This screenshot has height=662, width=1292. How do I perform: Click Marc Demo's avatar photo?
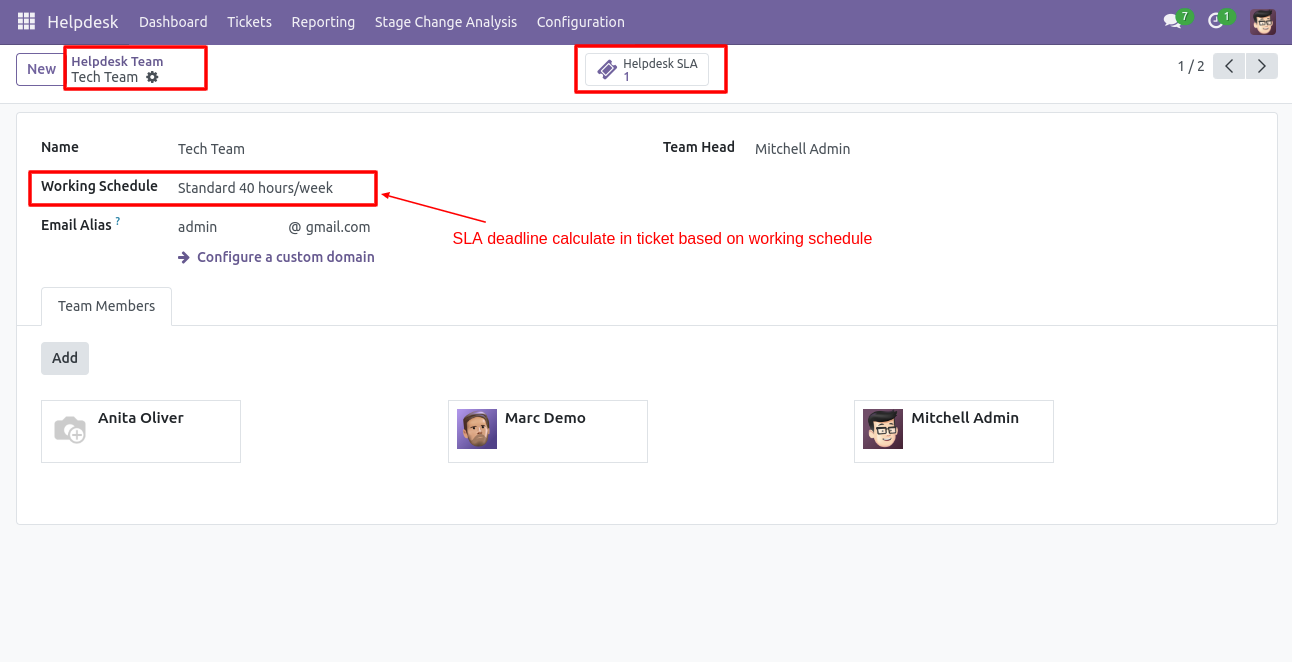[477, 429]
